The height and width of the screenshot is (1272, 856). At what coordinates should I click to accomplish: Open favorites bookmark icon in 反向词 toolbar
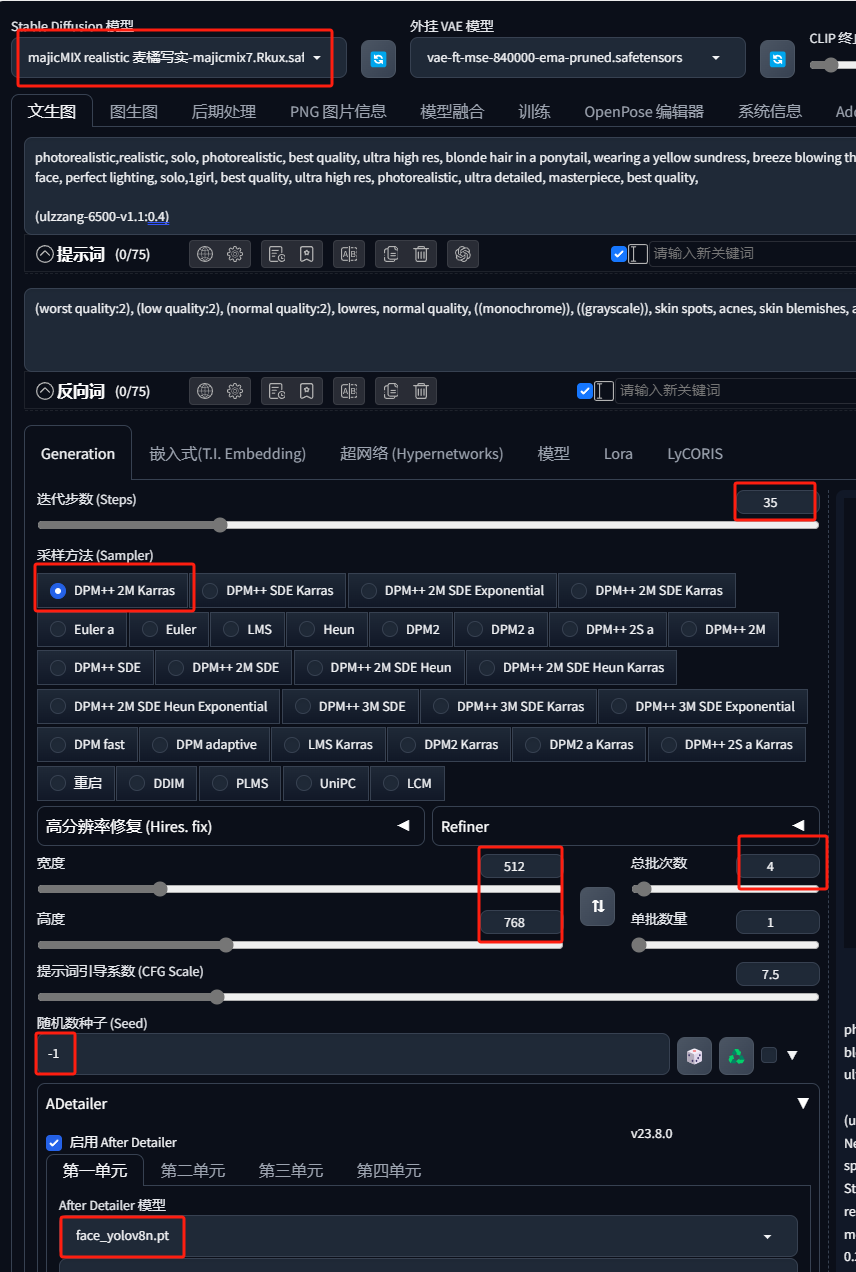[x=307, y=391]
